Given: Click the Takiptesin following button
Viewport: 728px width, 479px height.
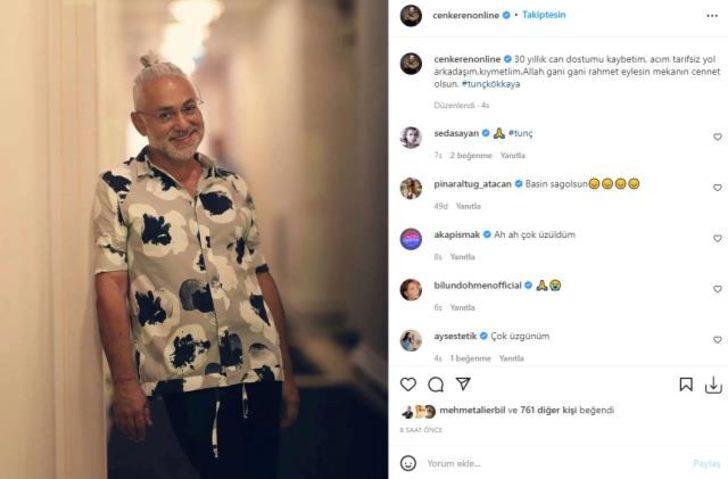Looking at the screenshot, I should pos(544,15).
